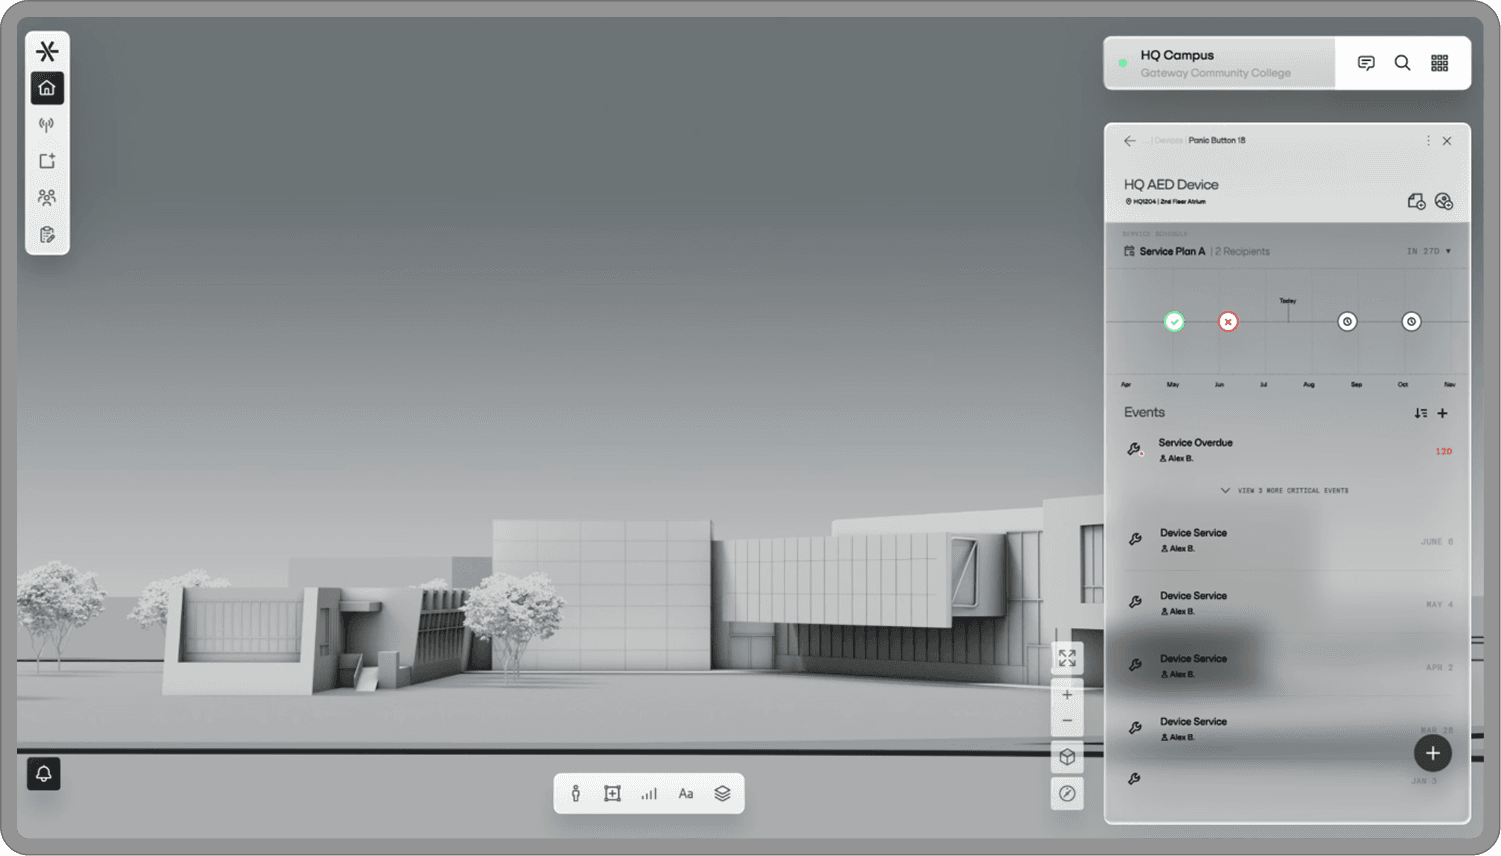This screenshot has width=1501, height=856.
Task: Go back using the panel arrow
Action: (1130, 141)
